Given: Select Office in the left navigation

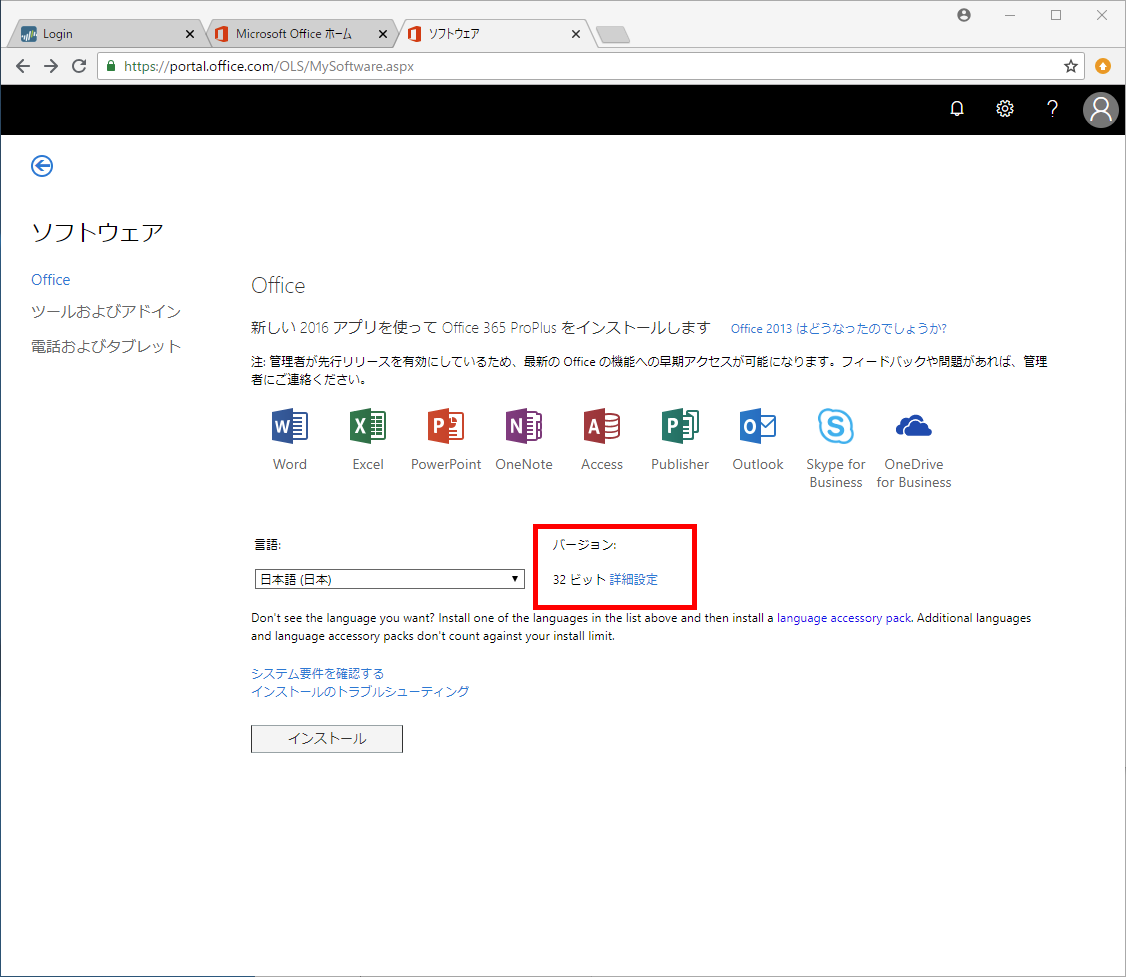Looking at the screenshot, I should pyautogui.click(x=50, y=280).
